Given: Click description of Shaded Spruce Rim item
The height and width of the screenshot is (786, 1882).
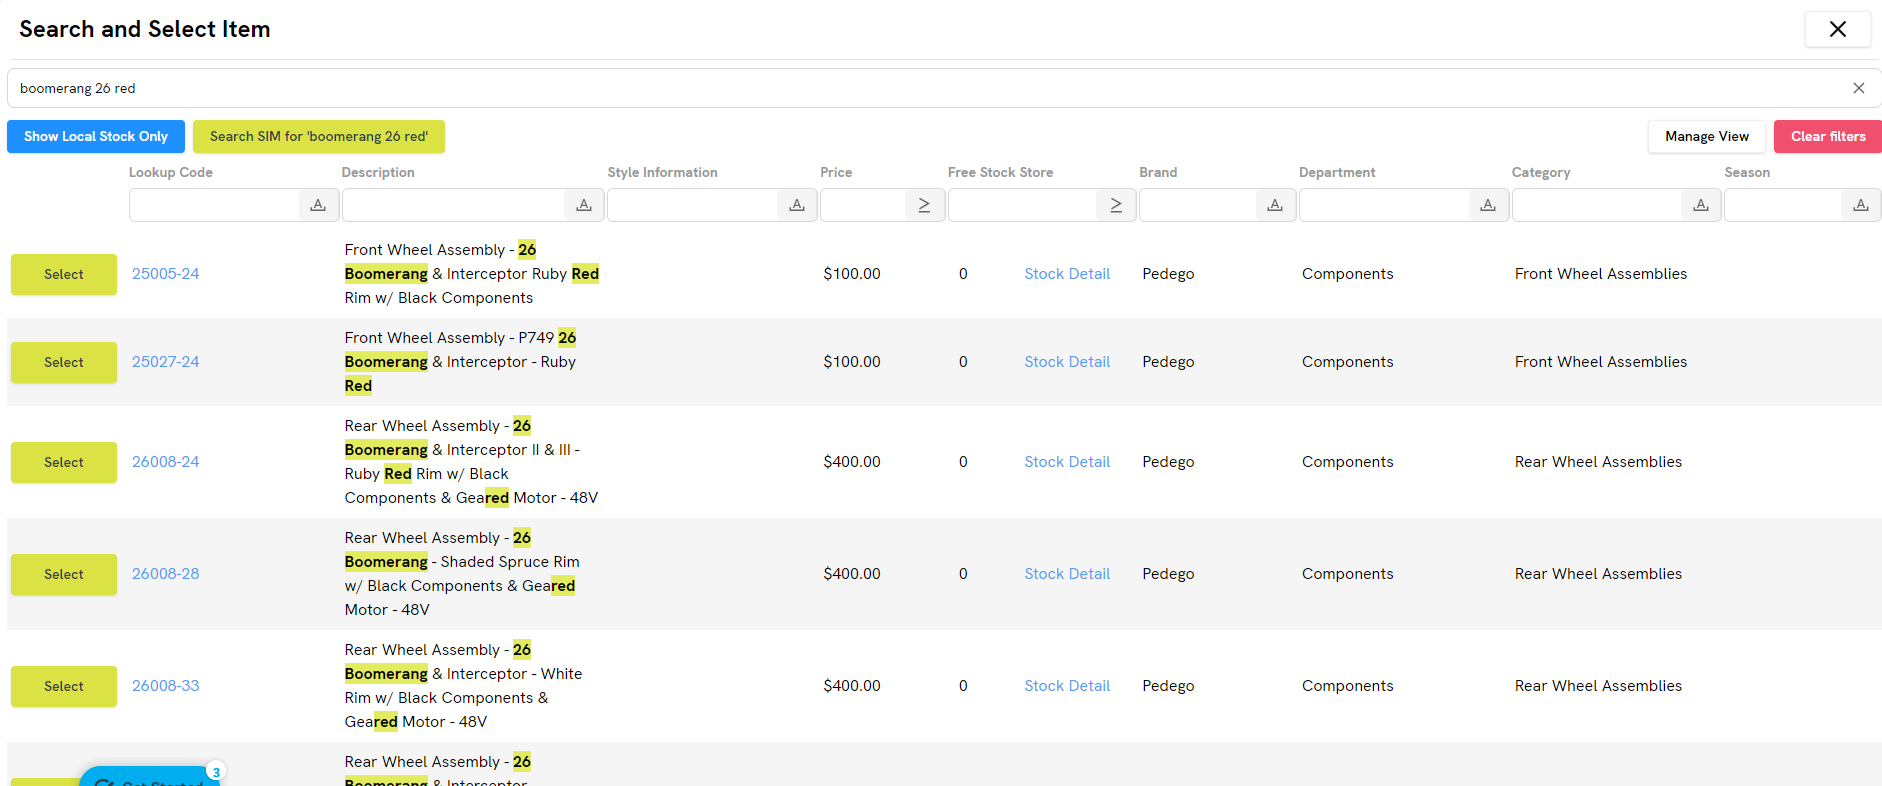Looking at the screenshot, I should 462,574.
